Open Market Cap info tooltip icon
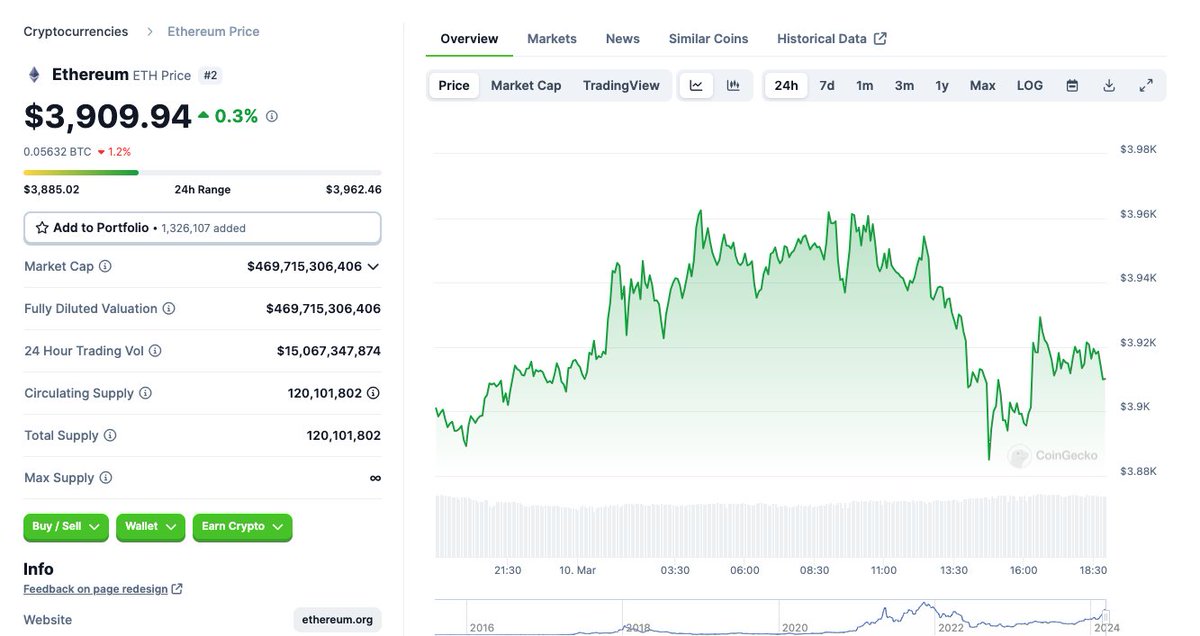 pyautogui.click(x=105, y=267)
